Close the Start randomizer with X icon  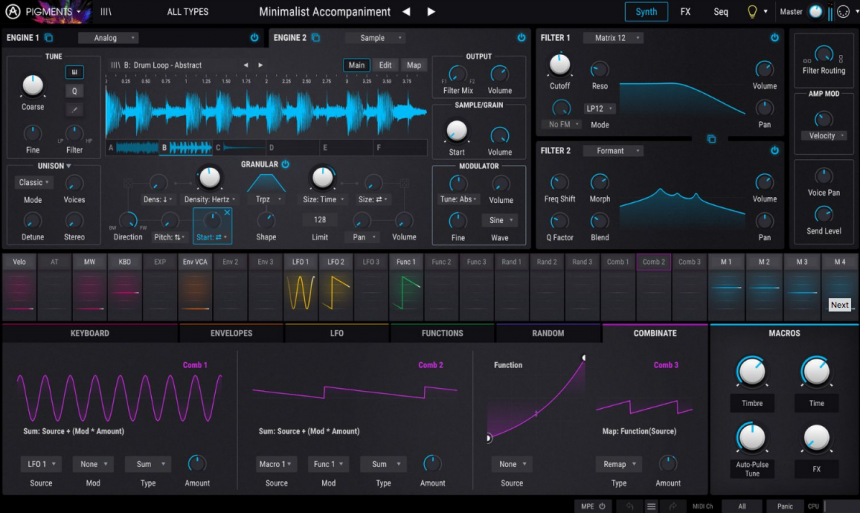pos(227,213)
